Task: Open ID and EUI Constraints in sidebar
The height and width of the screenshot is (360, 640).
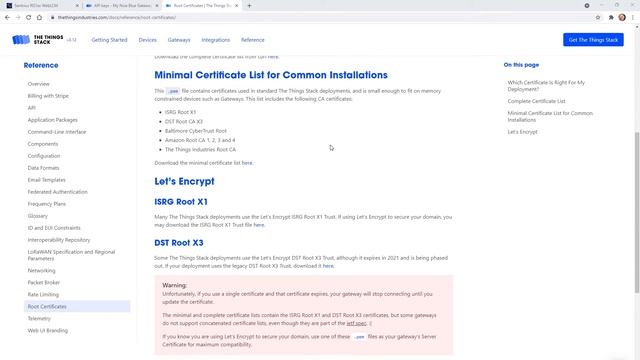Action: (x=54, y=228)
